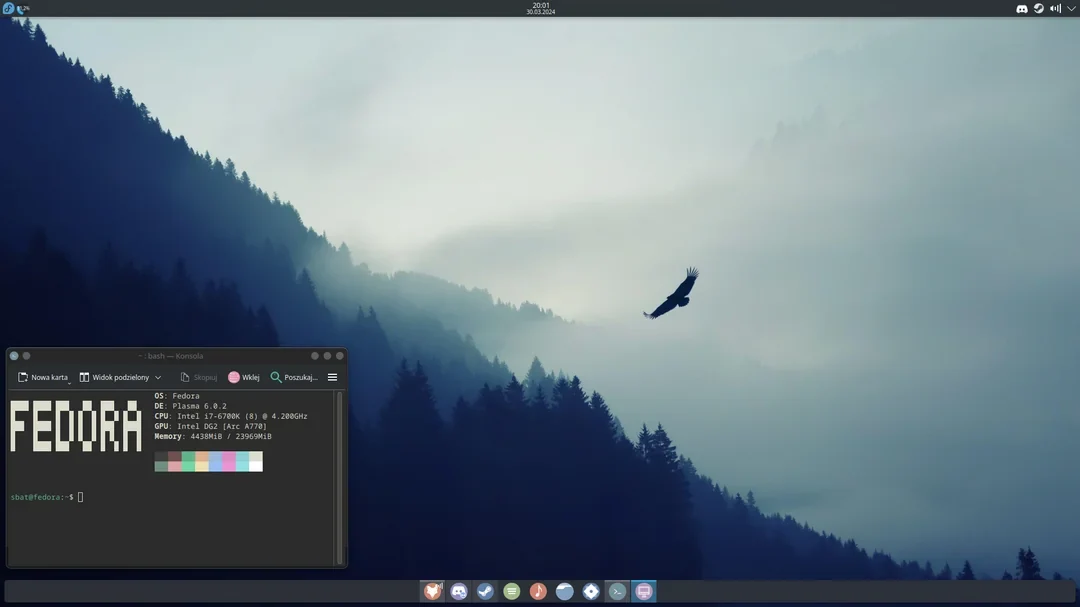Click the Discord system tray icon
The image size is (1080, 607).
click(1021, 8)
